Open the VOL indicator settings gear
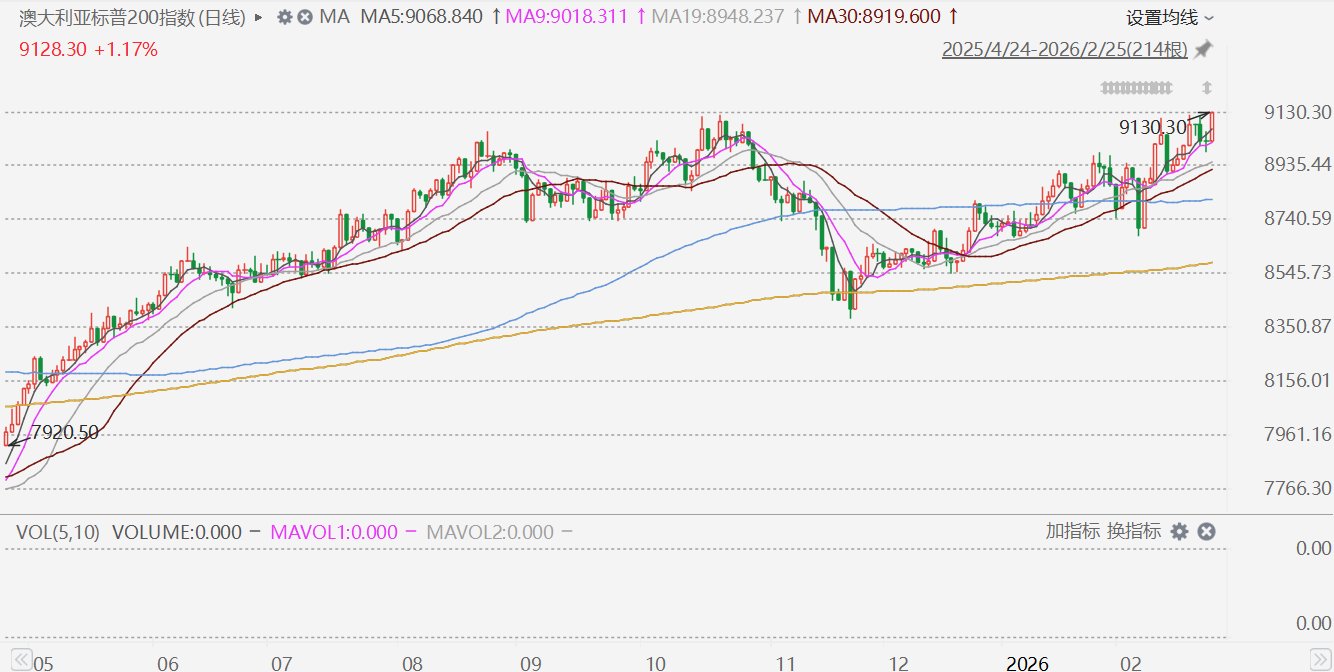Image resolution: width=1334 pixels, height=672 pixels. click(x=1179, y=532)
